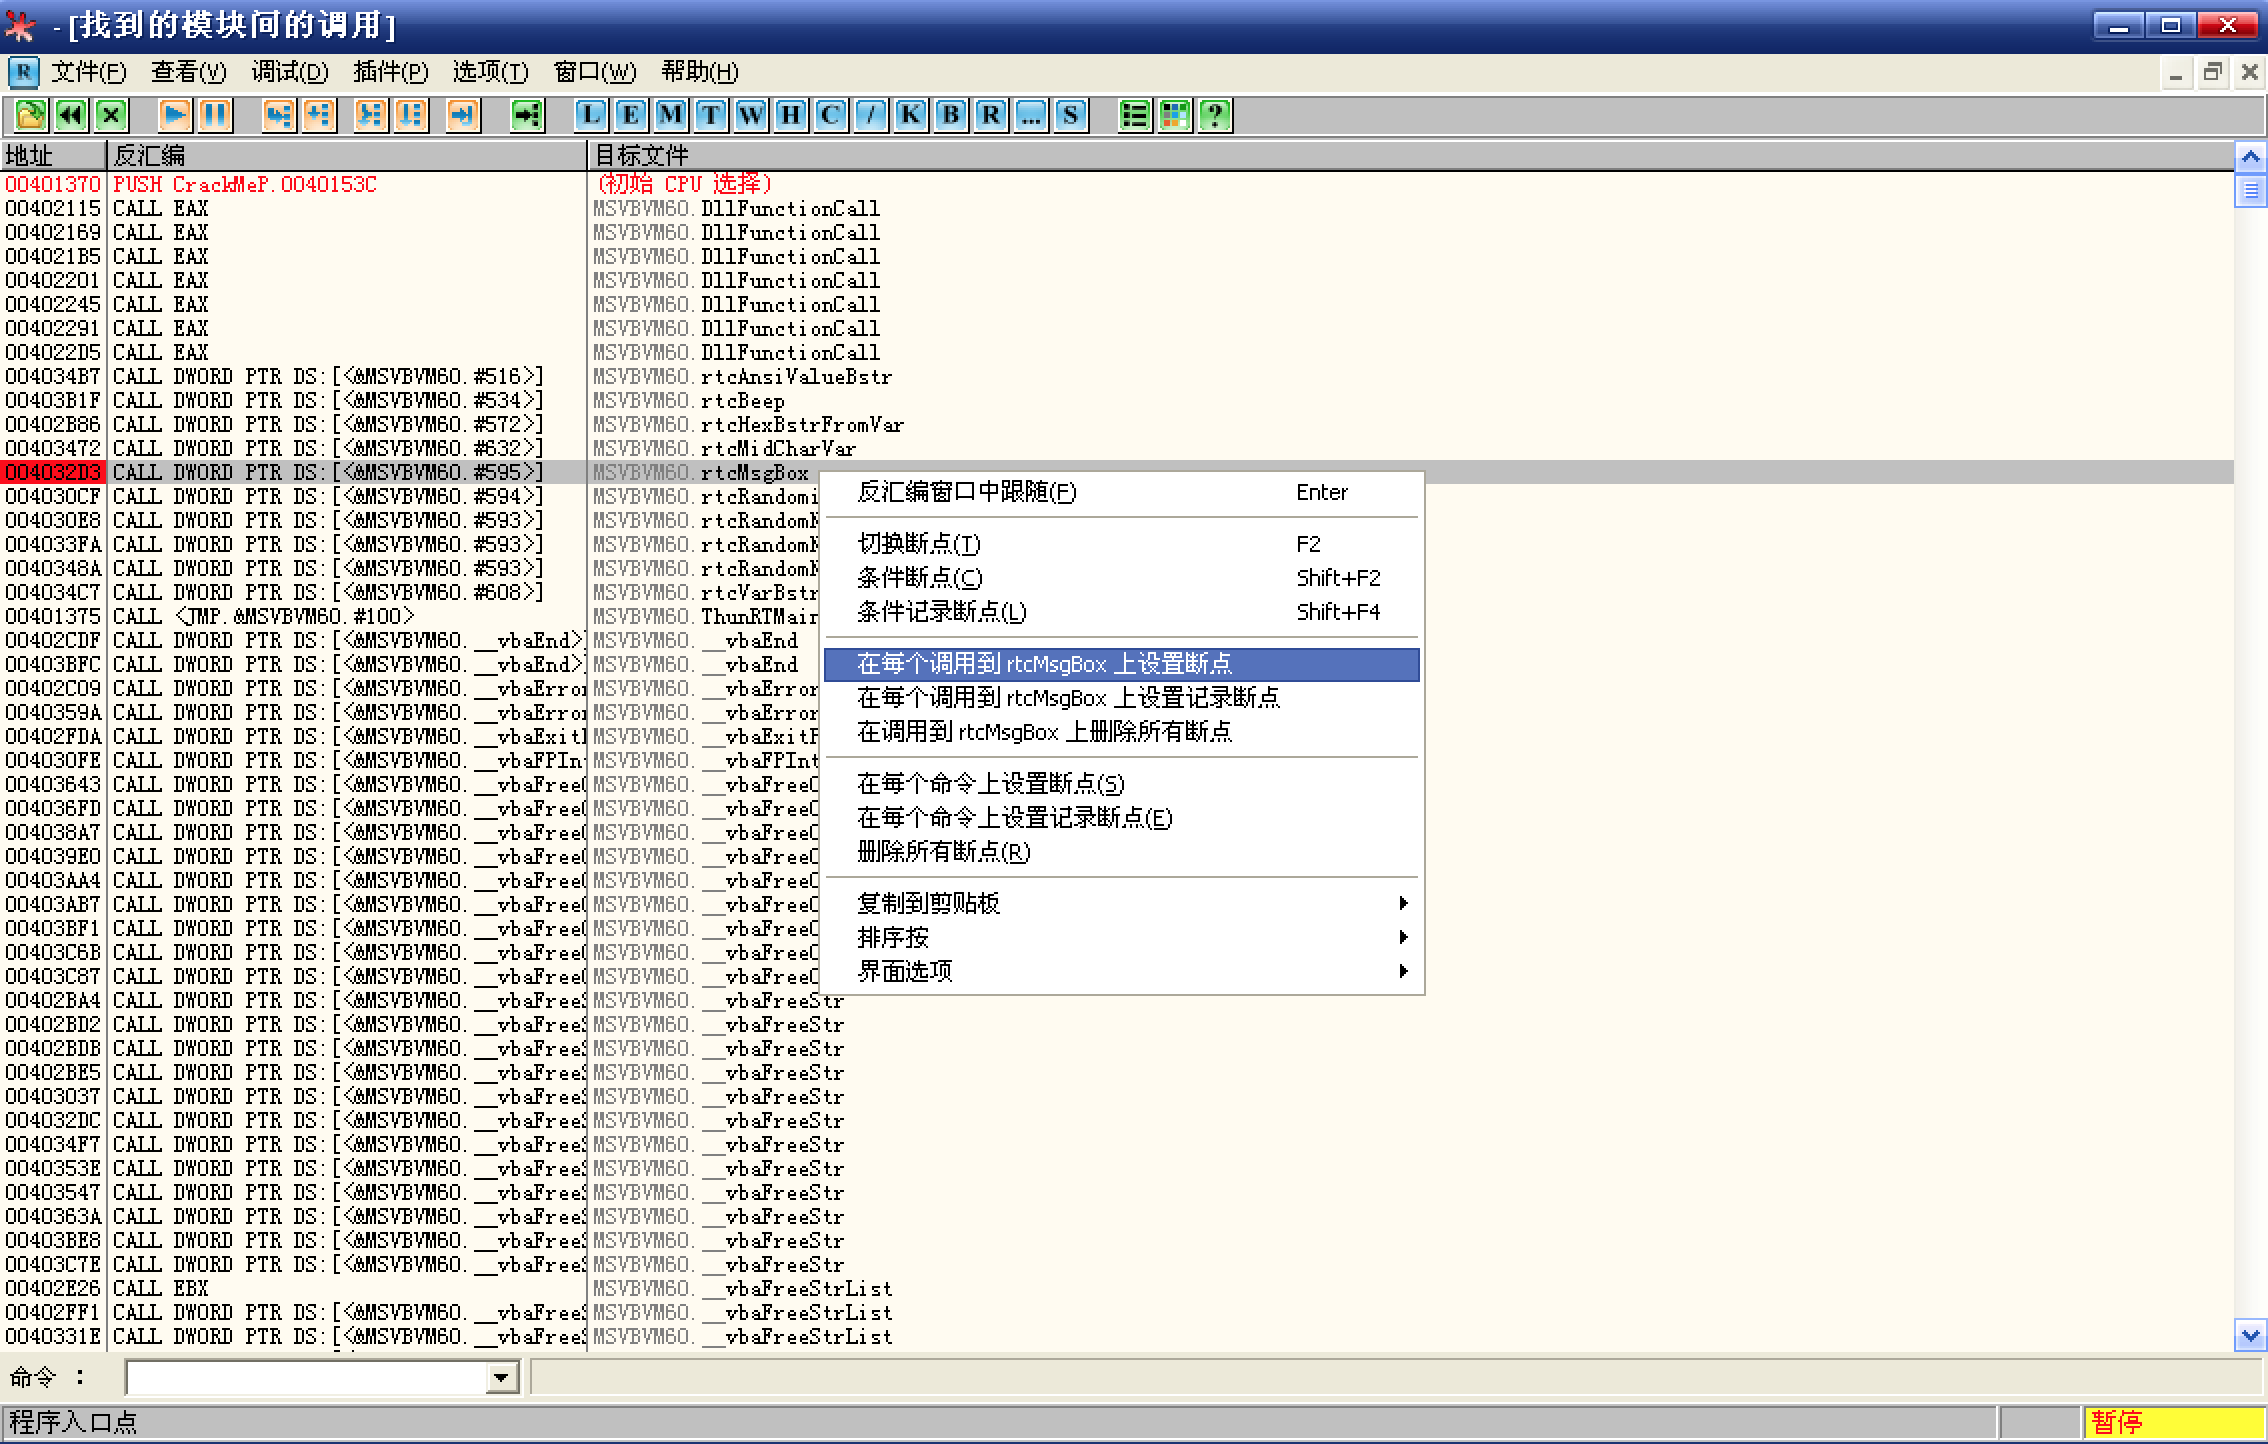Click the Help question mark toolbar icon
Viewport: 2268px width, 1444px height.
point(1215,115)
